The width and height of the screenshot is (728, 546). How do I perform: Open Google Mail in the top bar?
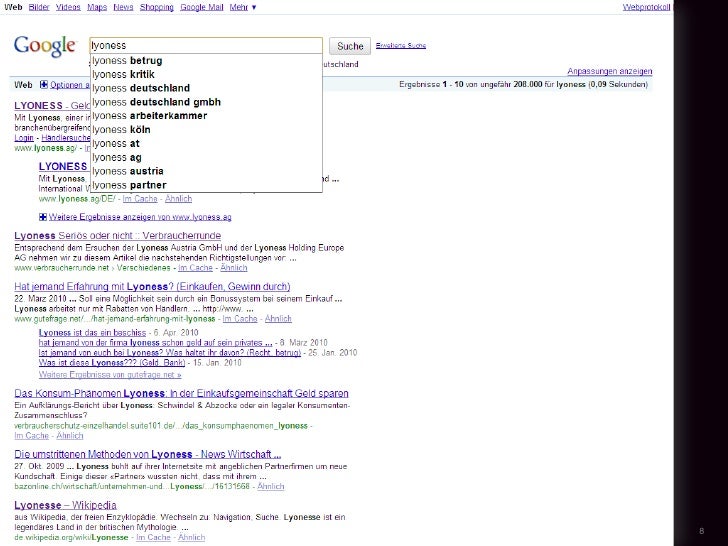(x=202, y=7)
